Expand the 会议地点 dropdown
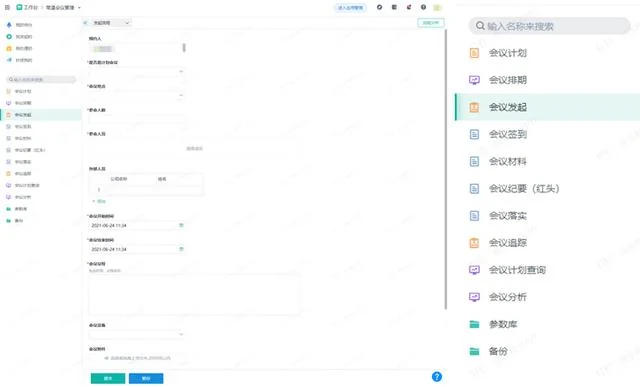The width and height of the screenshot is (640, 387). 137,95
